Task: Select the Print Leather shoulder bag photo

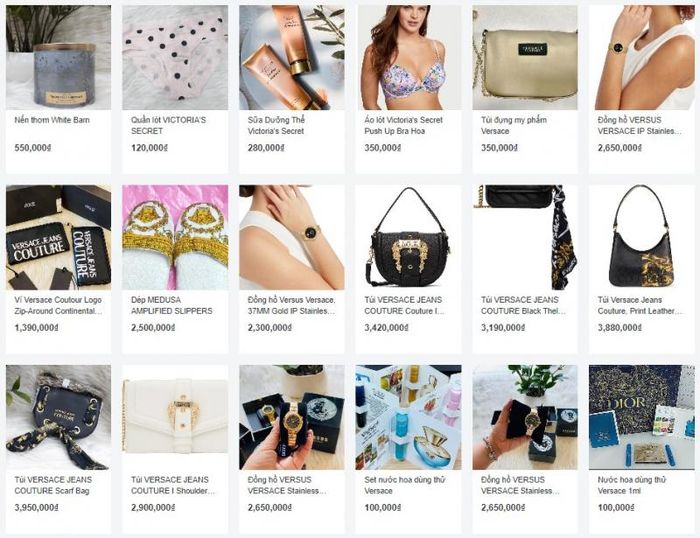Action: pos(642,238)
